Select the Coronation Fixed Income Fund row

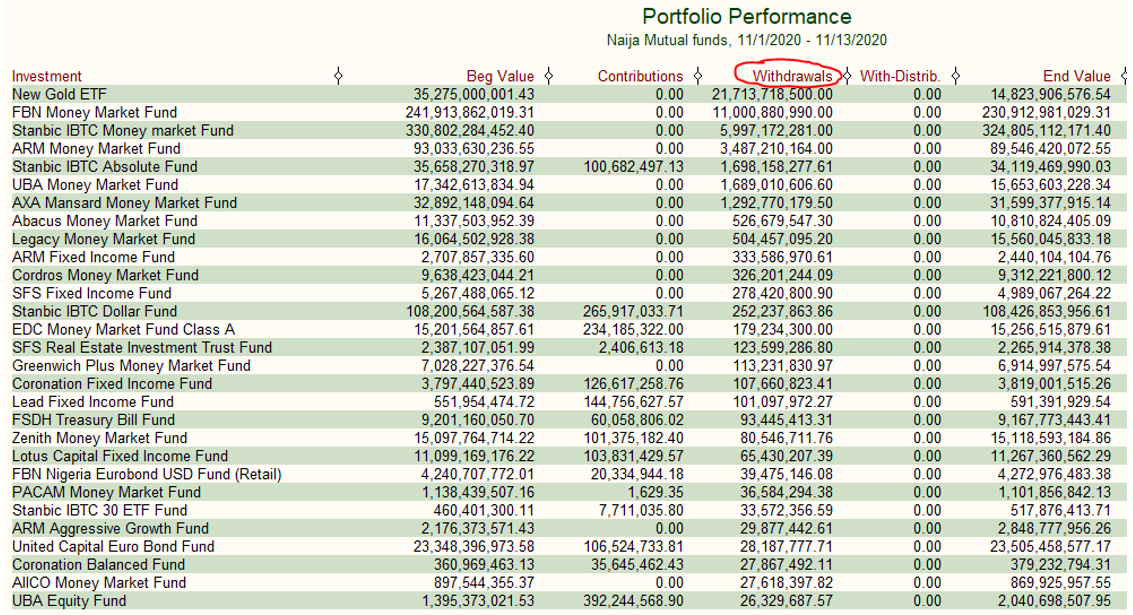coord(569,383)
